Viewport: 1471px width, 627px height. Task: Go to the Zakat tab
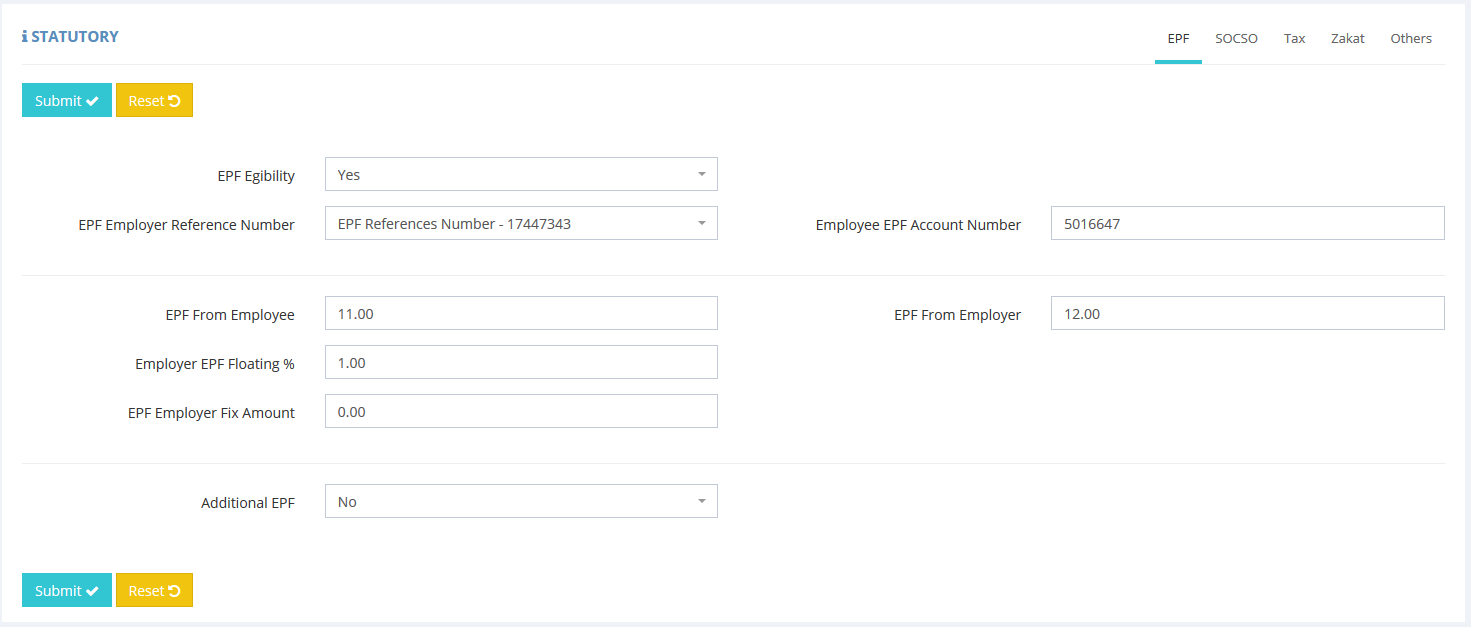pyautogui.click(x=1347, y=39)
